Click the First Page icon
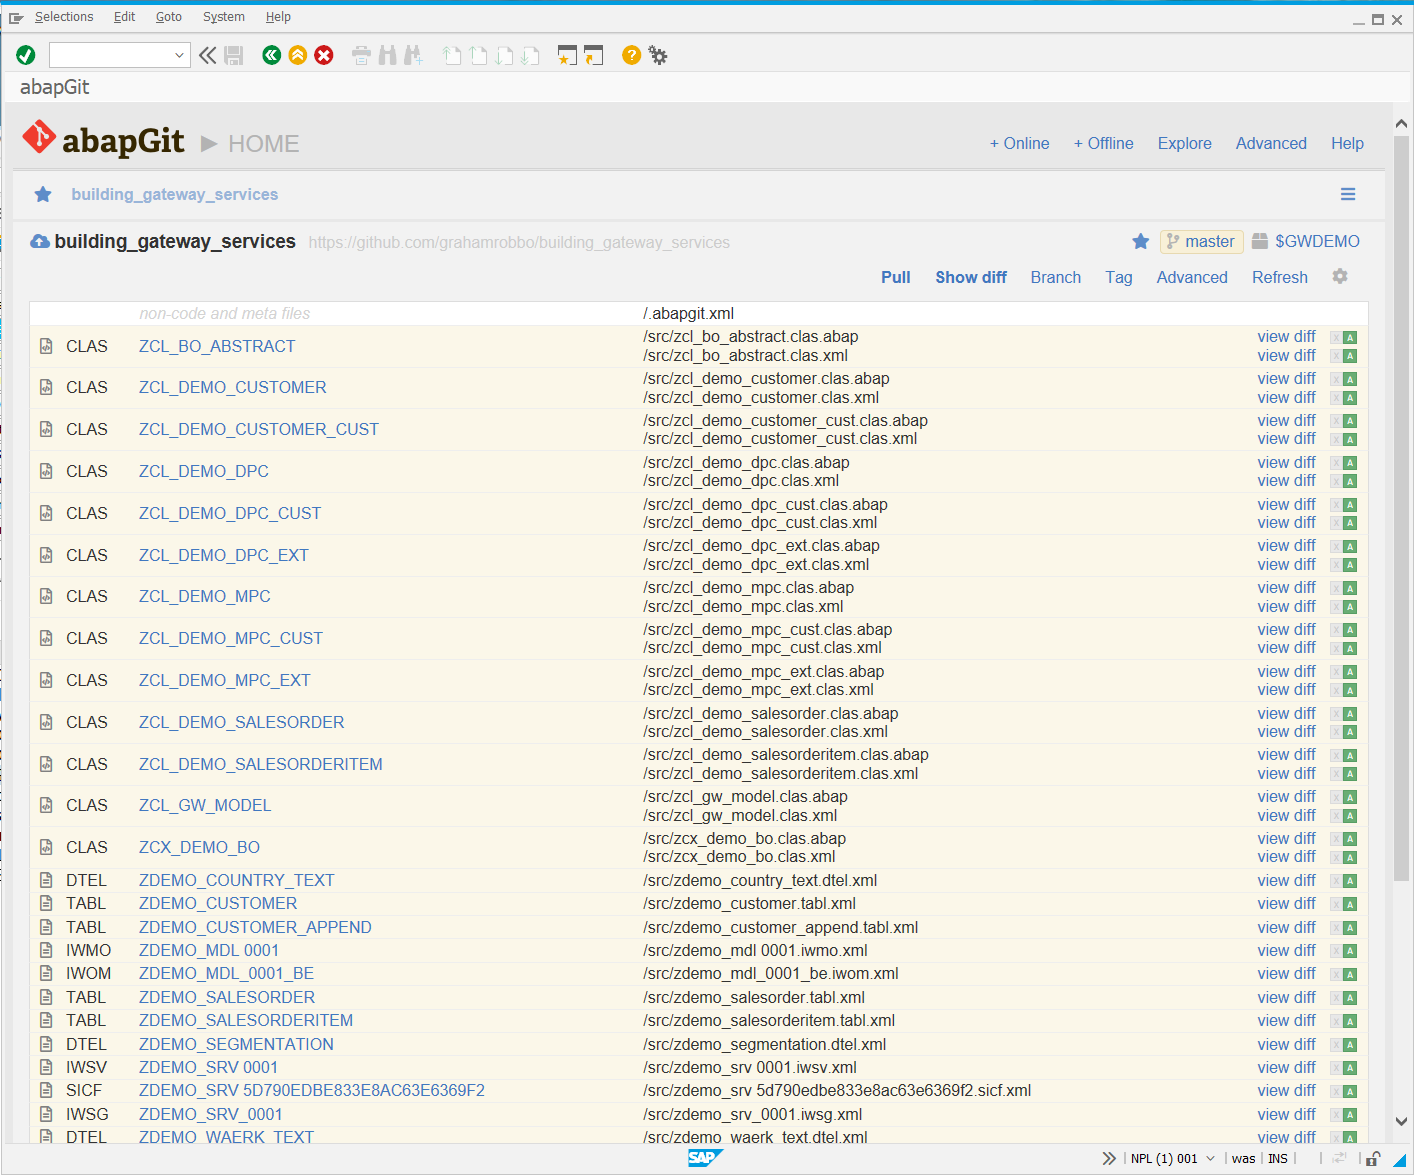Viewport: 1414px width, 1175px height. [x=452, y=55]
